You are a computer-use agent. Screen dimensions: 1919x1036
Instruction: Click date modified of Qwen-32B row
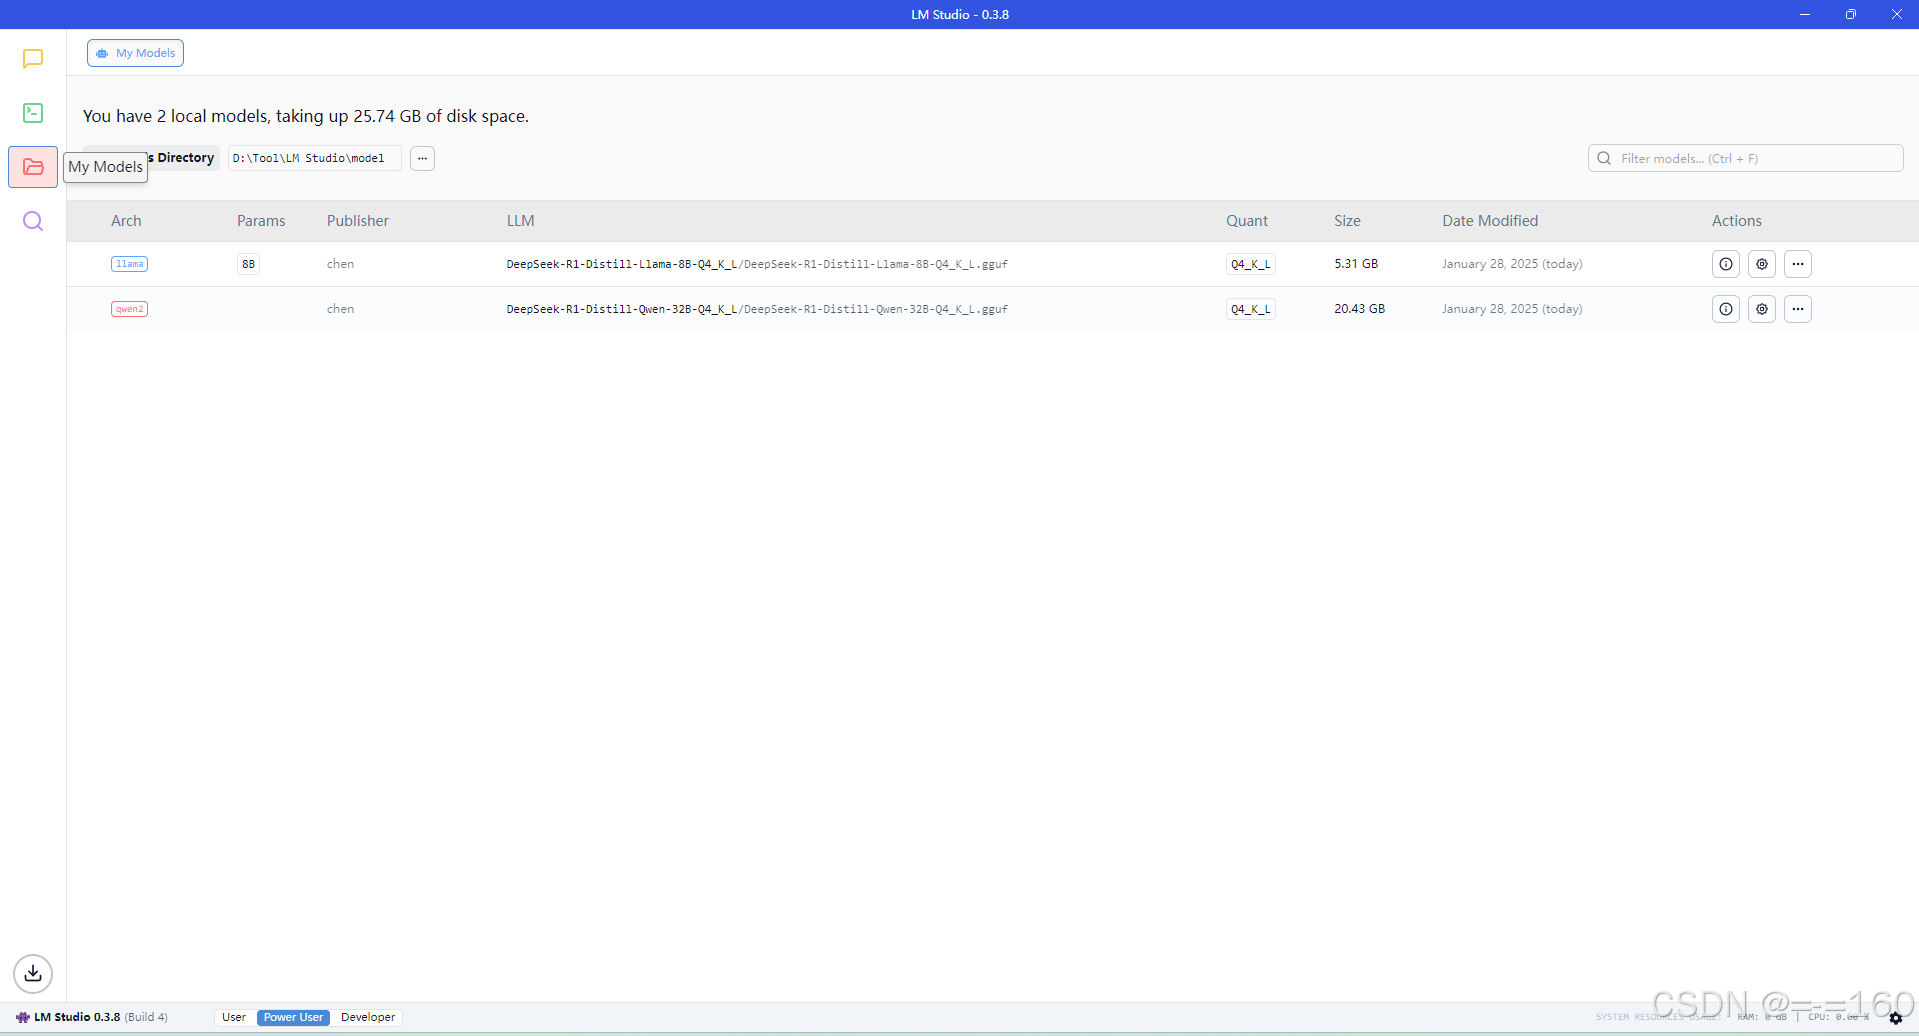1512,309
